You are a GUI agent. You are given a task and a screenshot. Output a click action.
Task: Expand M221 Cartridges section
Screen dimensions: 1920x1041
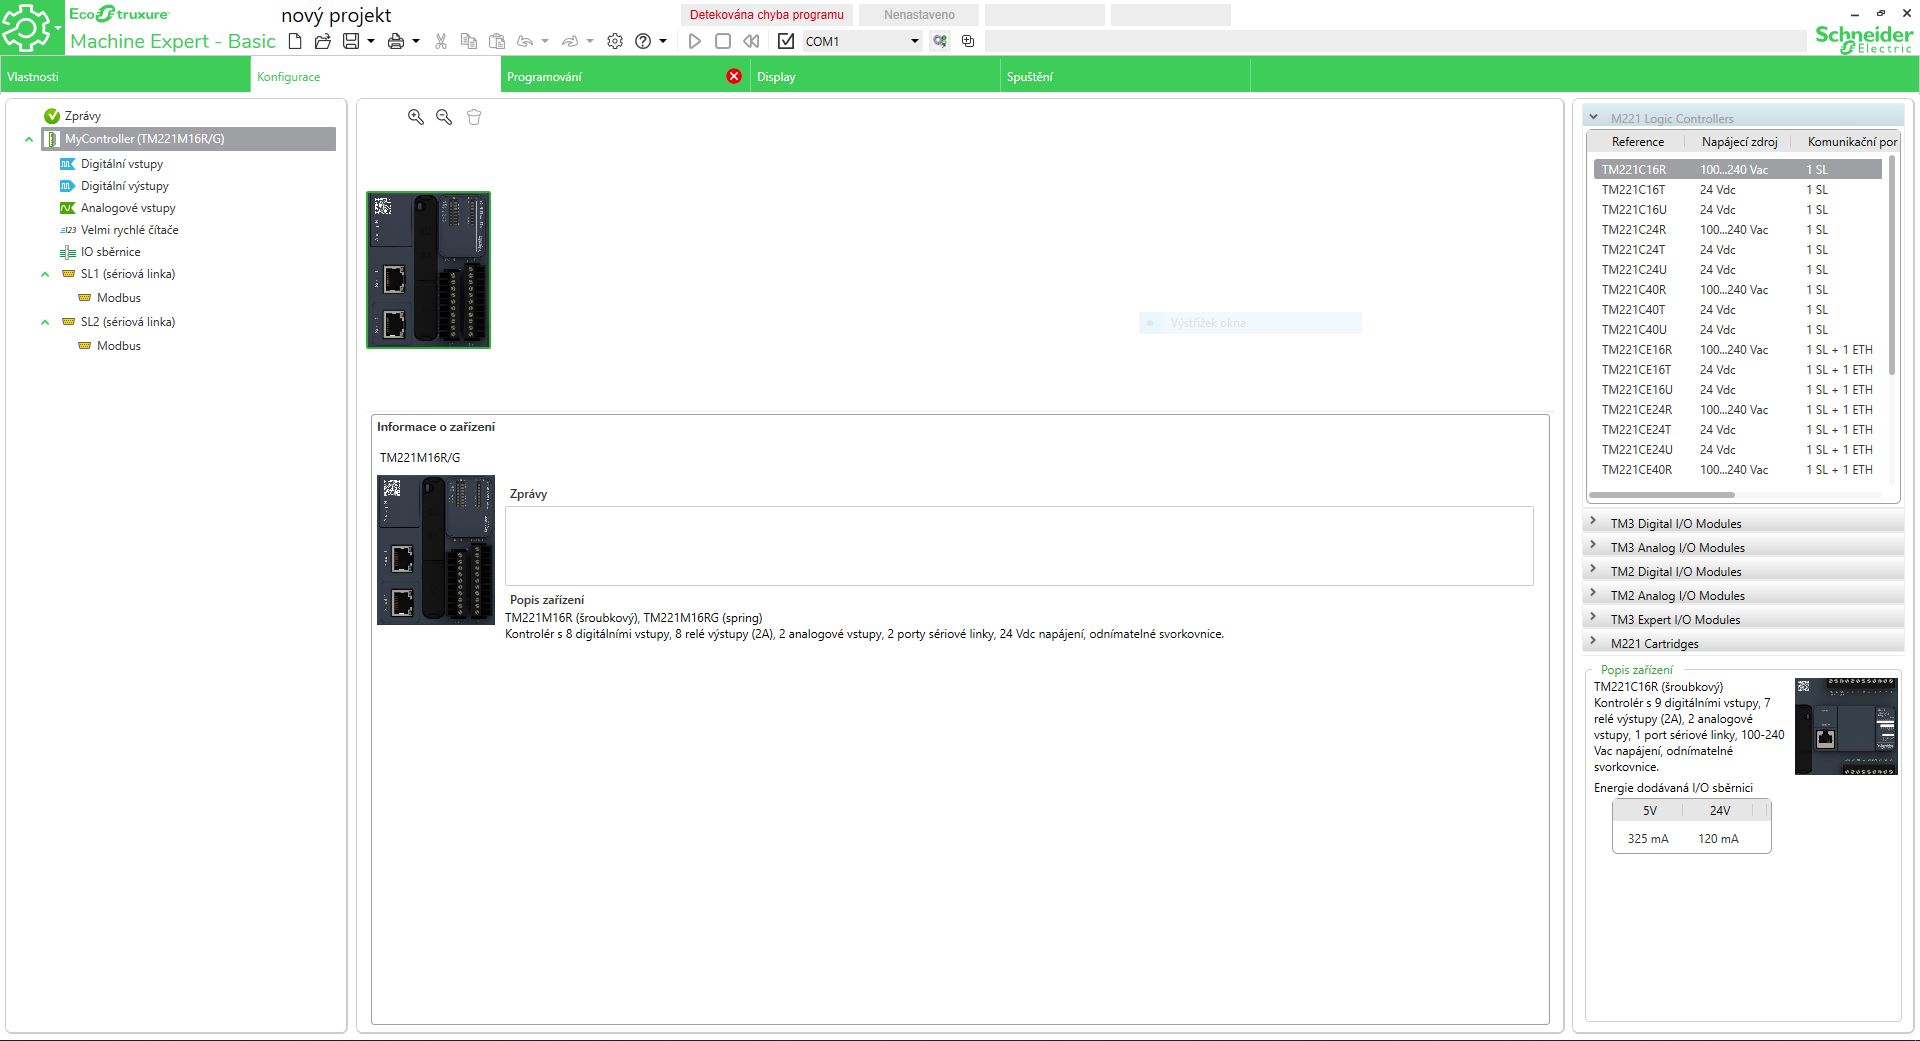pos(1593,642)
